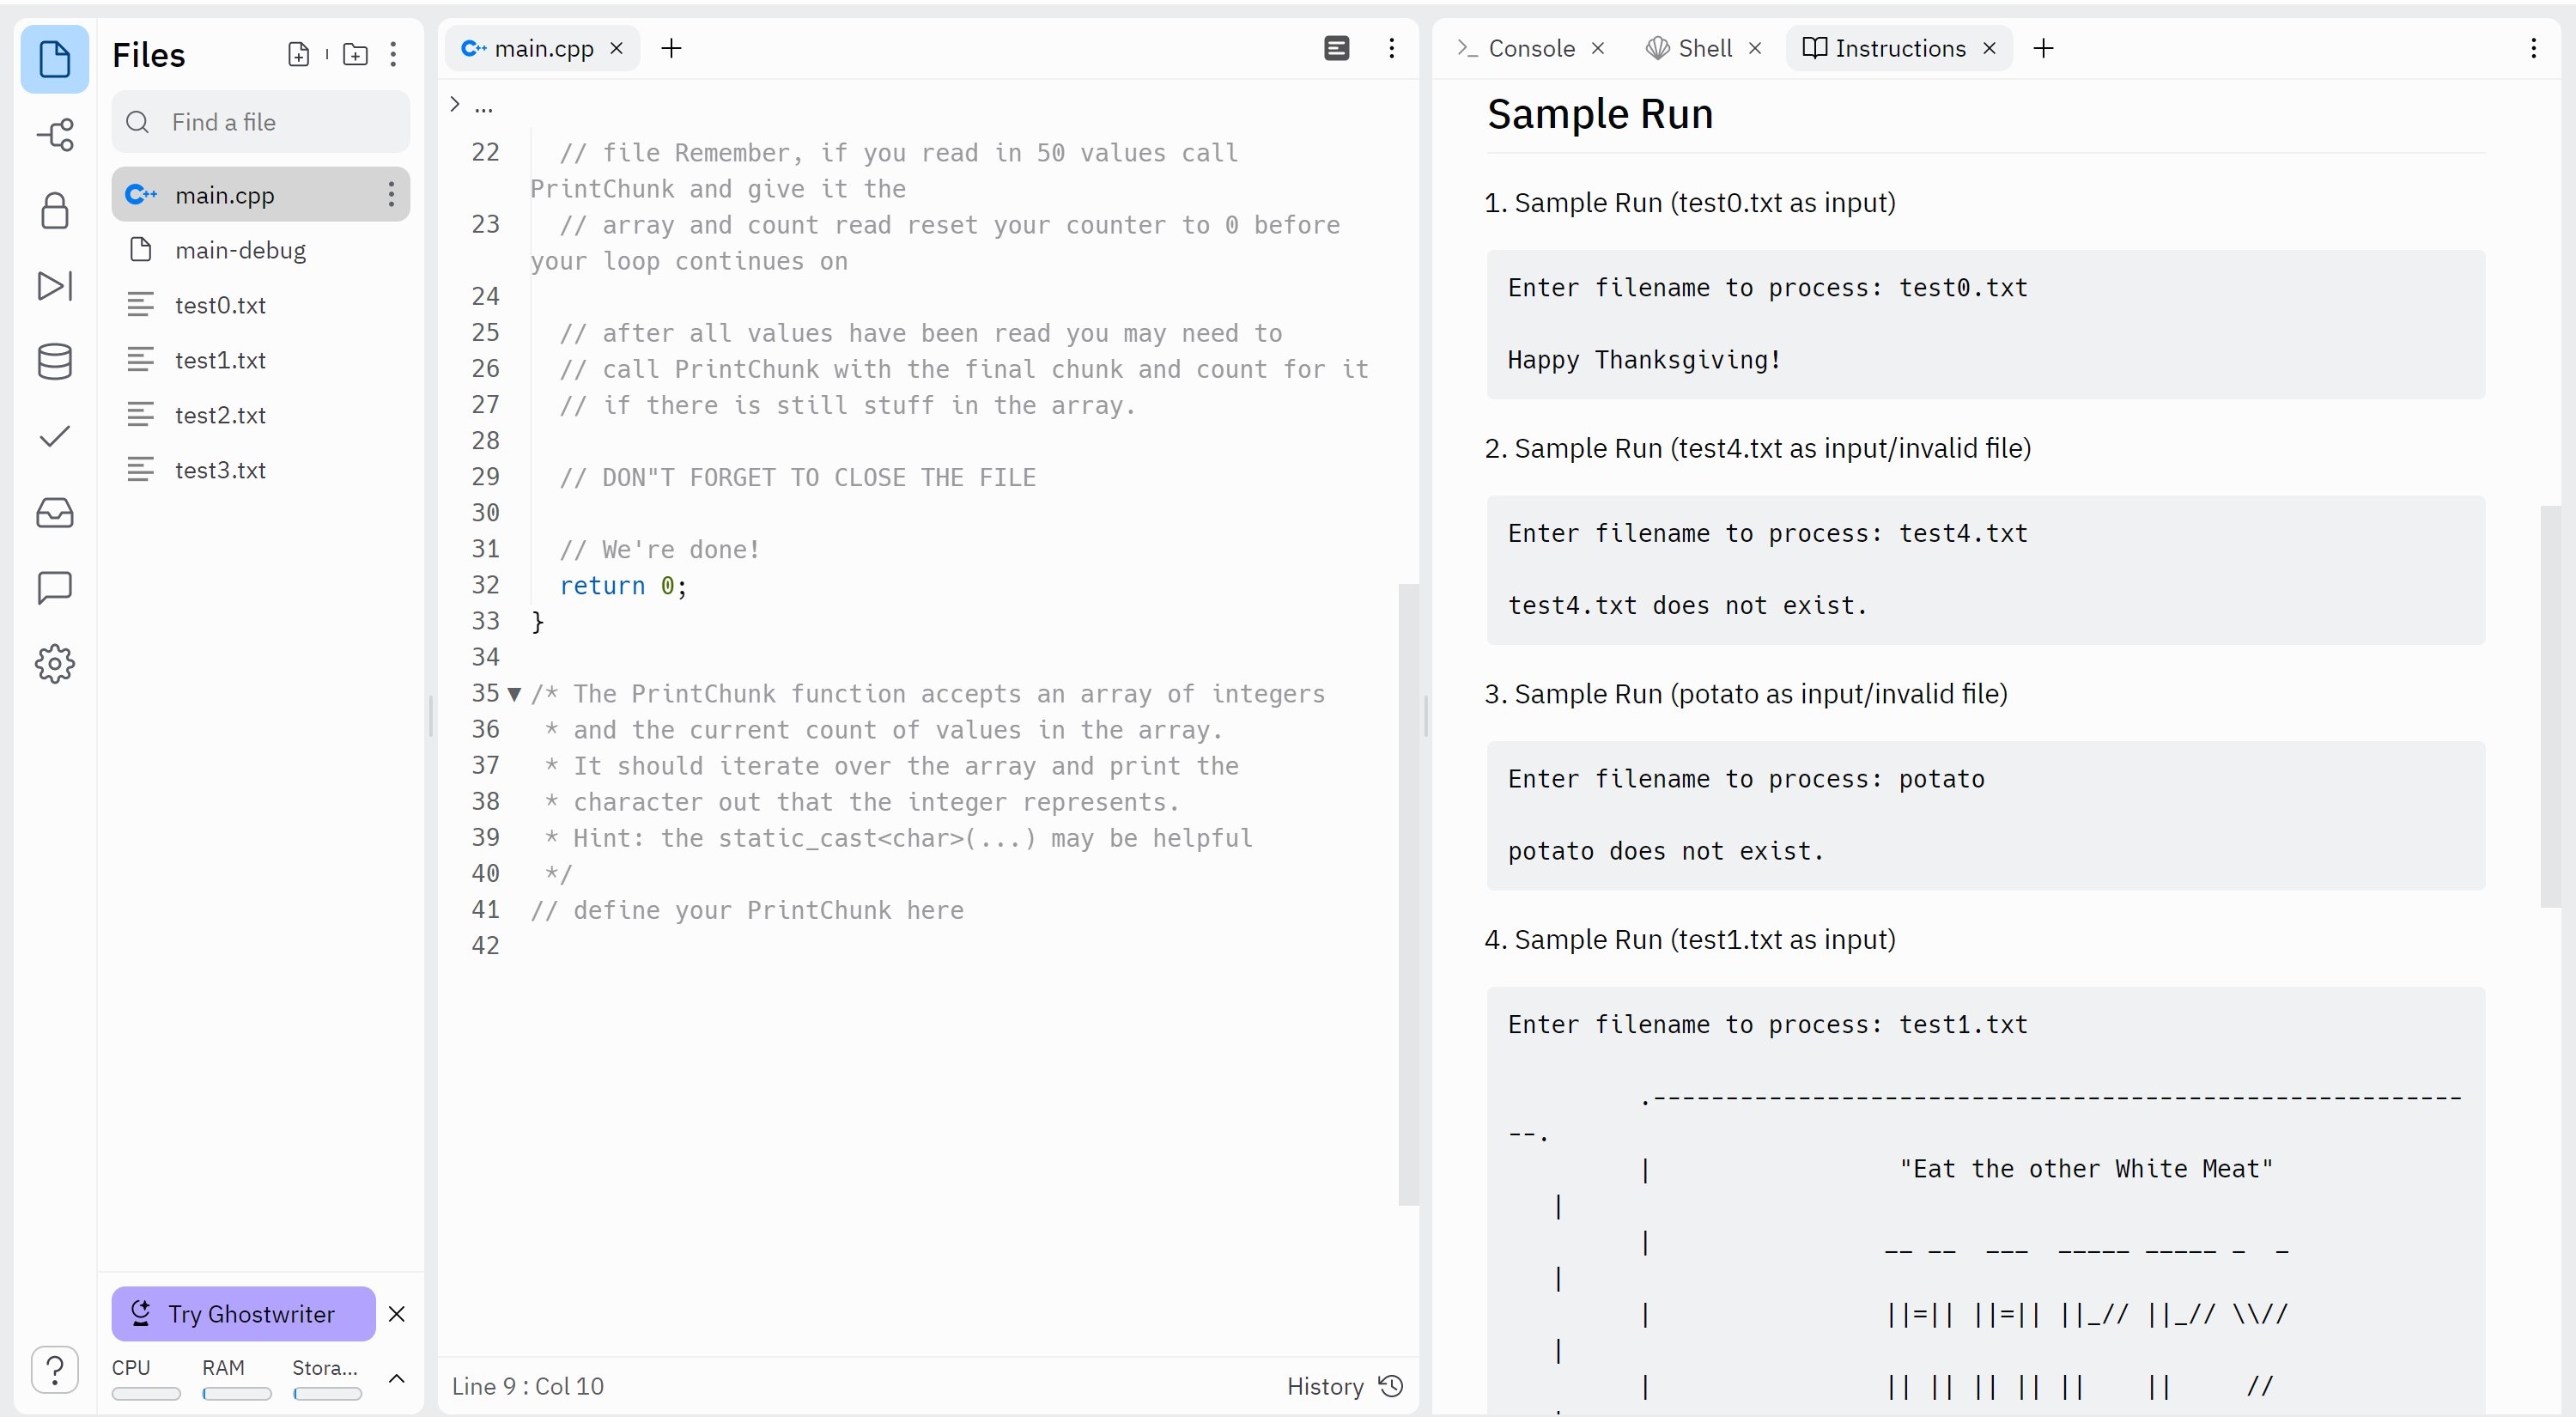This screenshot has height=1417, width=2576.
Task: Switch to the Console tab
Action: (1530, 48)
